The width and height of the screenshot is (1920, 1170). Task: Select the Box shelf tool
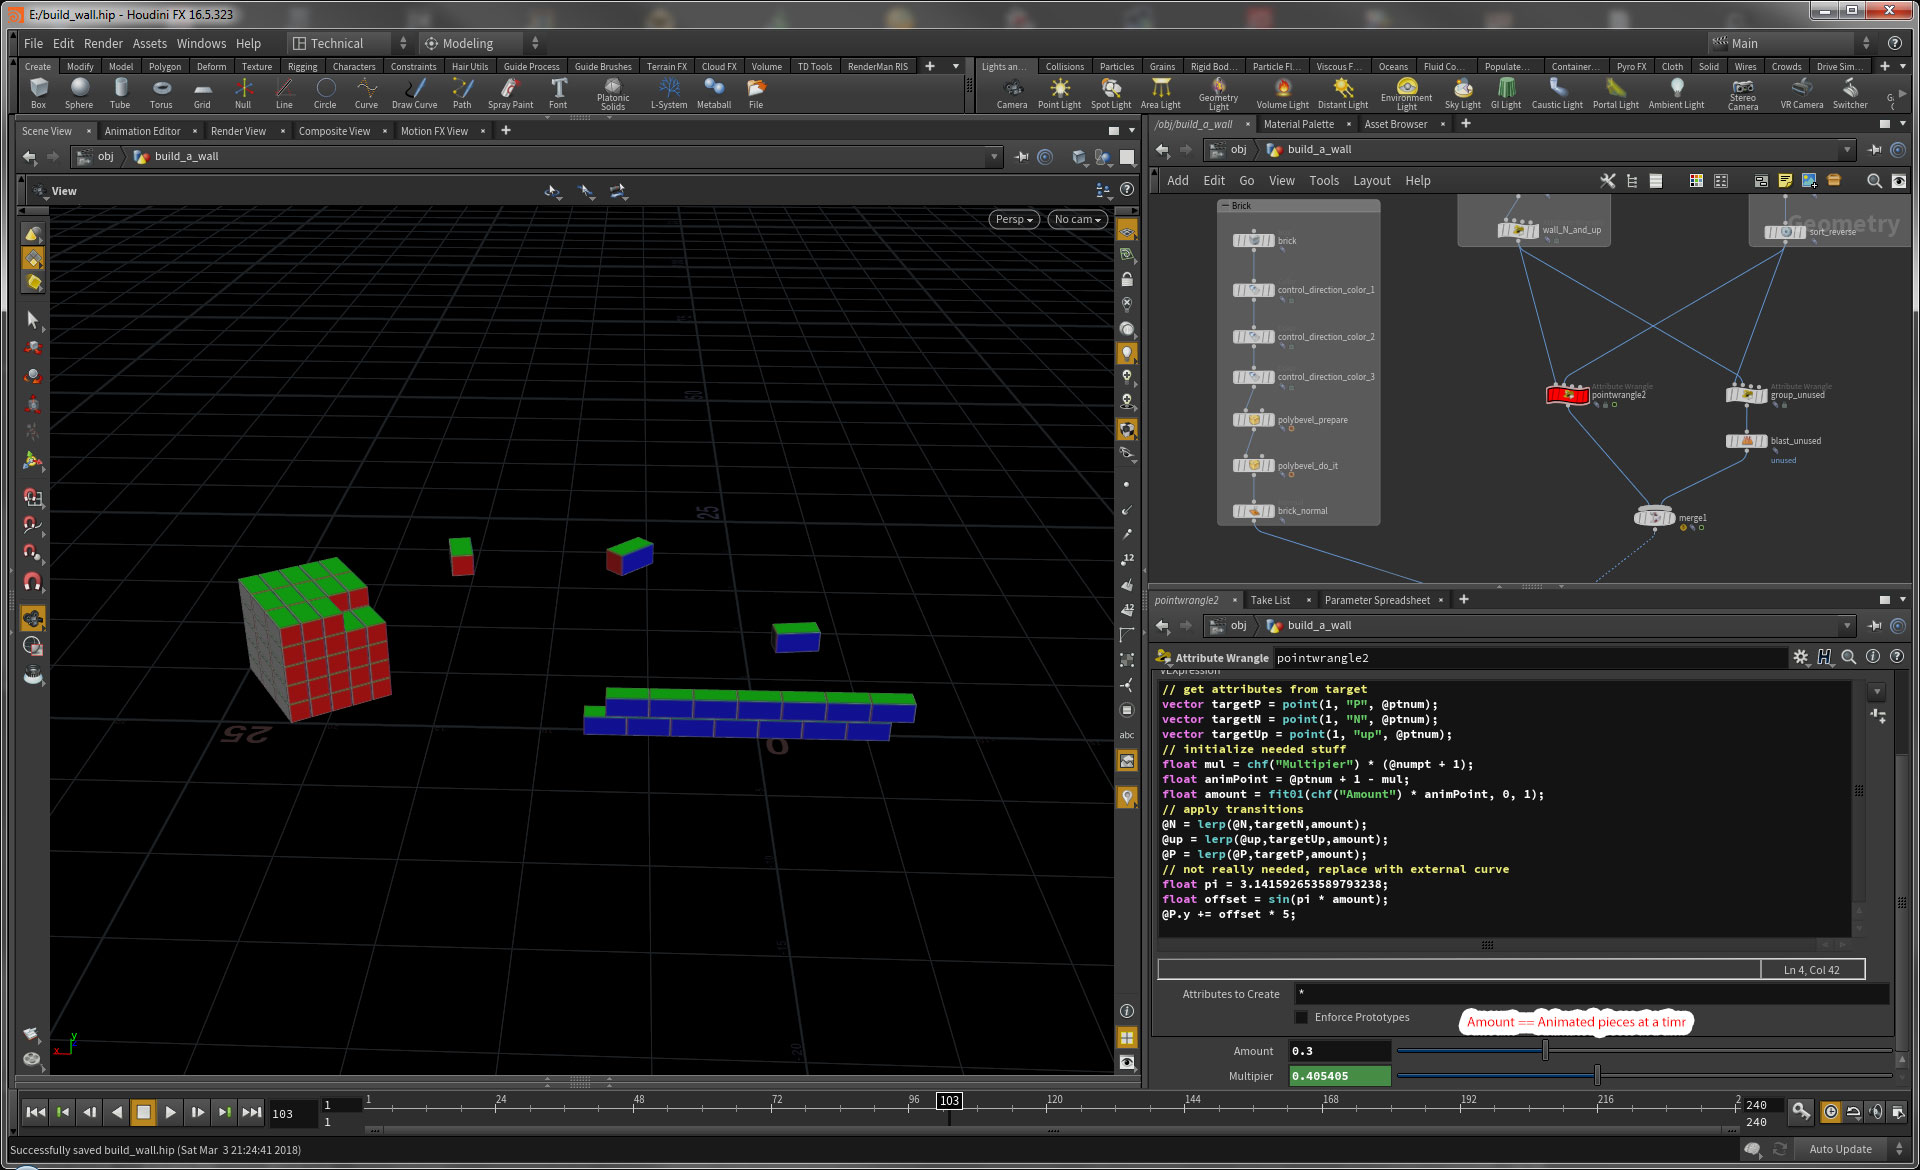pos(38,93)
